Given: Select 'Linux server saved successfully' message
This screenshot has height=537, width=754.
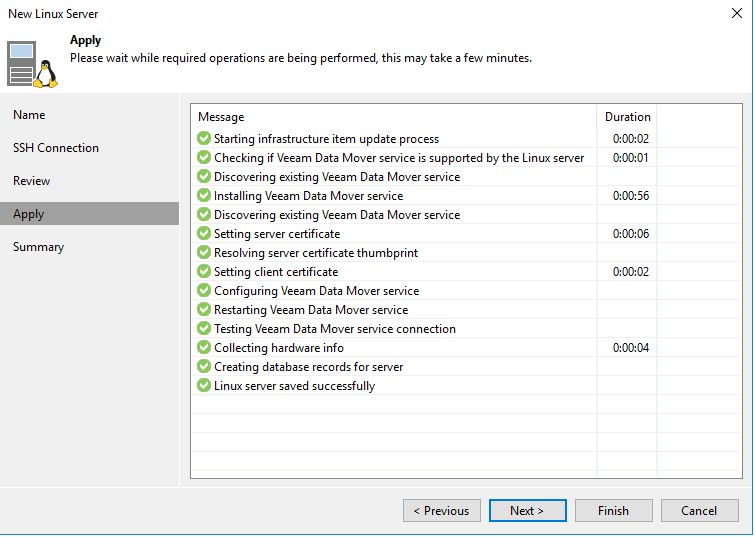Looking at the screenshot, I should pos(294,386).
